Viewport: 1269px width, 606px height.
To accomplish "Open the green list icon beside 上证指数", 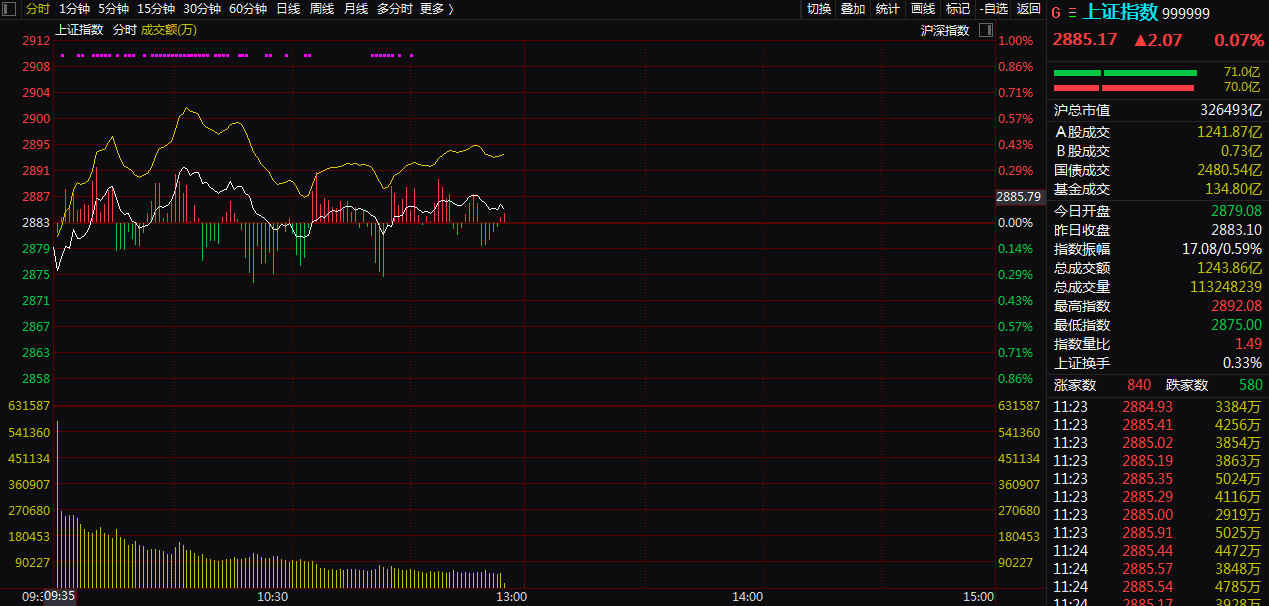I will coord(1073,13).
